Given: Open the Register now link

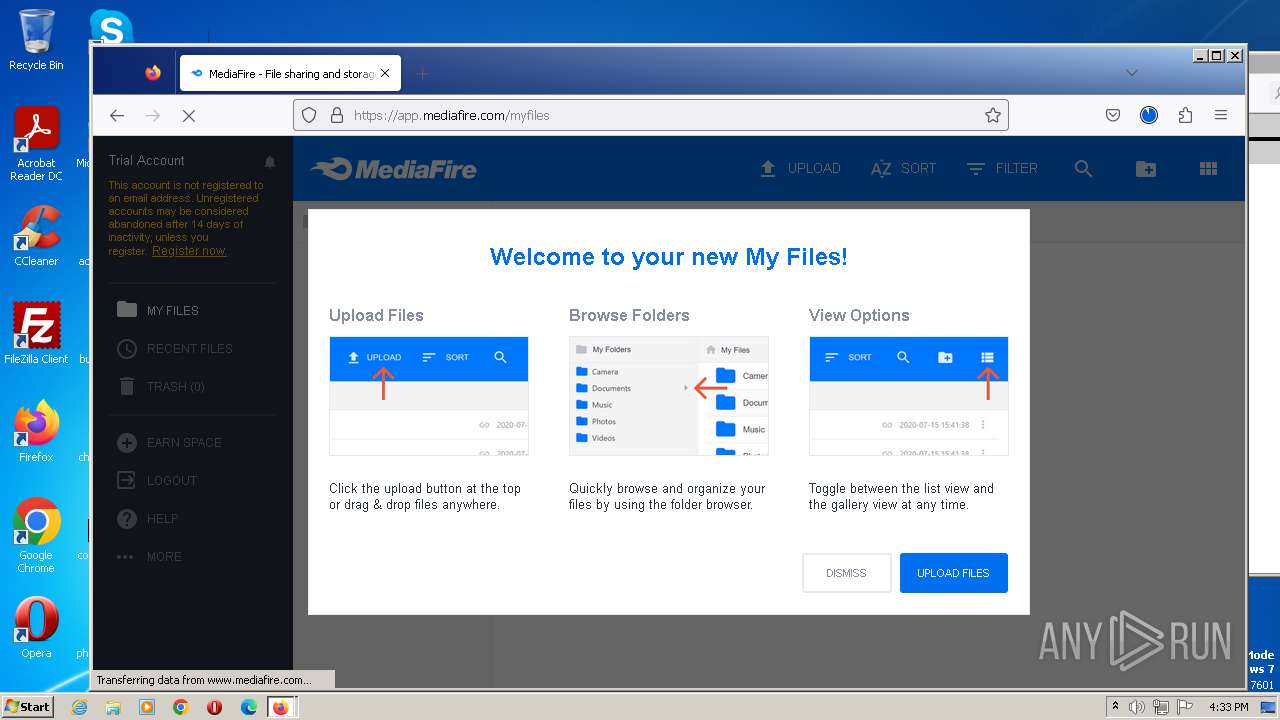Looking at the screenshot, I should [x=189, y=251].
